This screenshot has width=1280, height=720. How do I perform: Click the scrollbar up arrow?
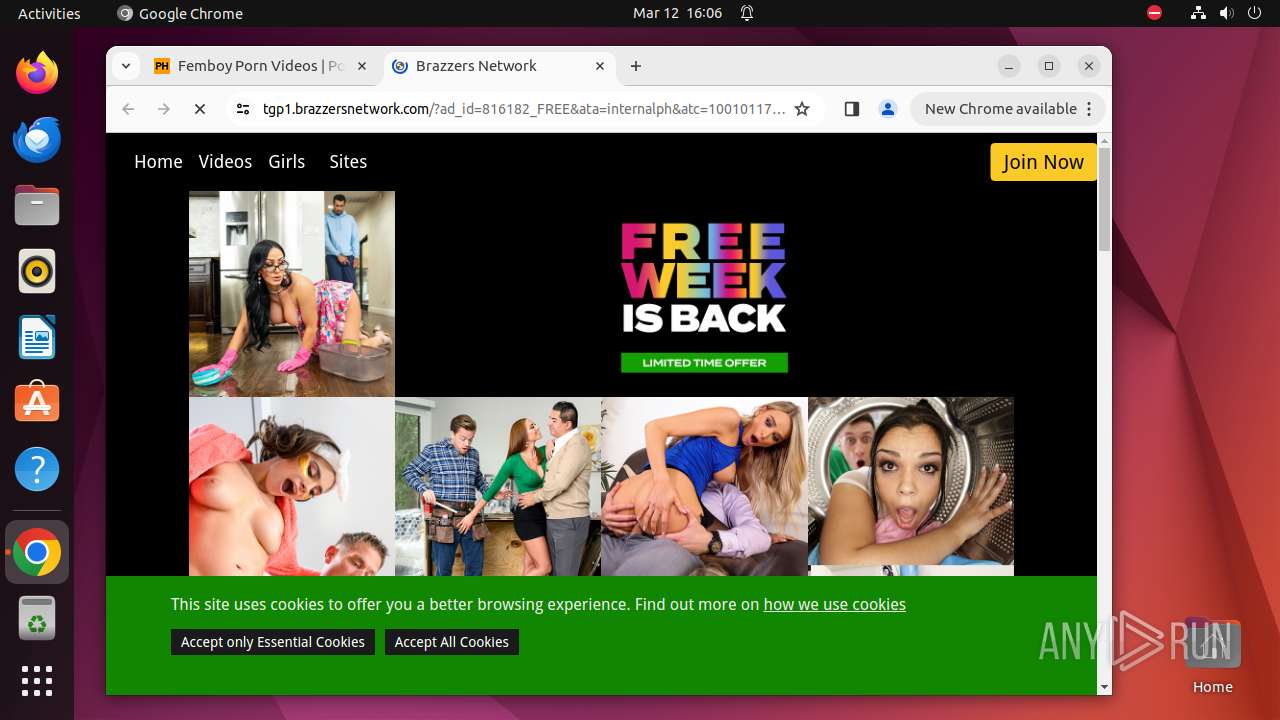1104,140
